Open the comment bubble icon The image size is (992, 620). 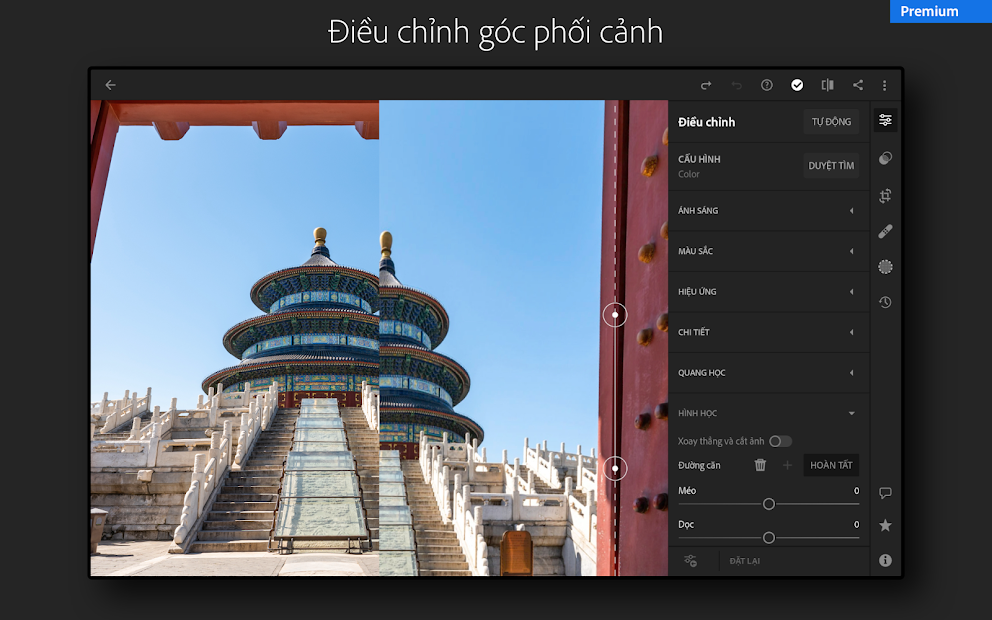tap(885, 492)
